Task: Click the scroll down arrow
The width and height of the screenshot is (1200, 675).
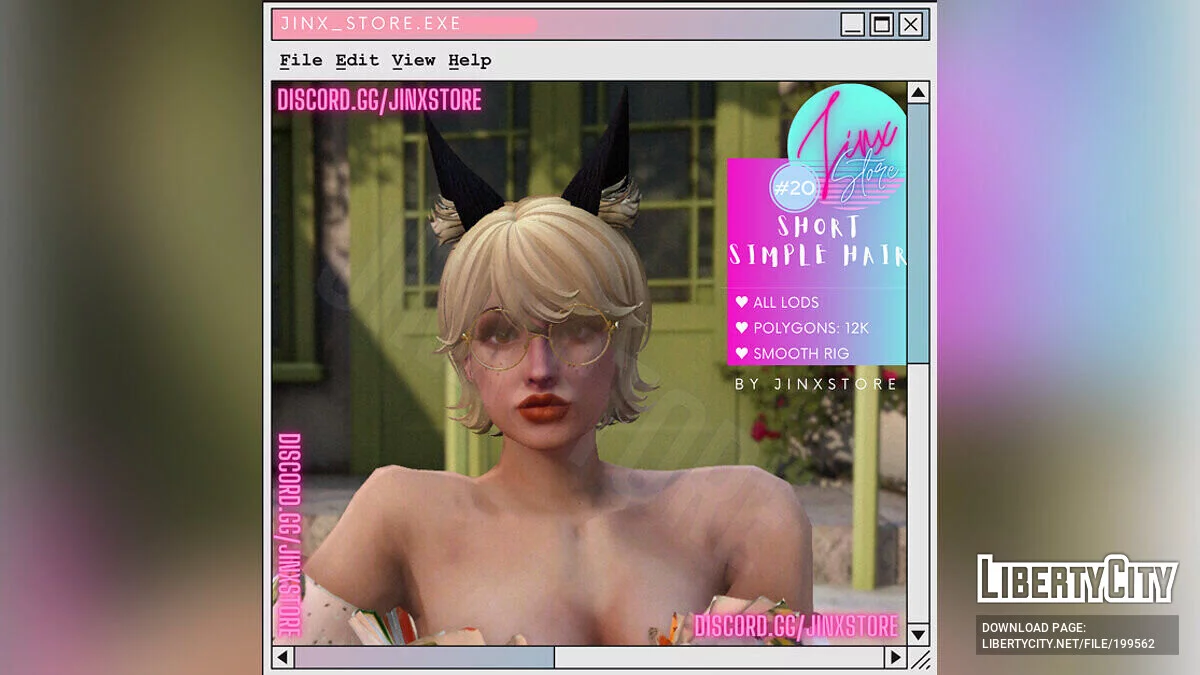Action: tap(918, 634)
